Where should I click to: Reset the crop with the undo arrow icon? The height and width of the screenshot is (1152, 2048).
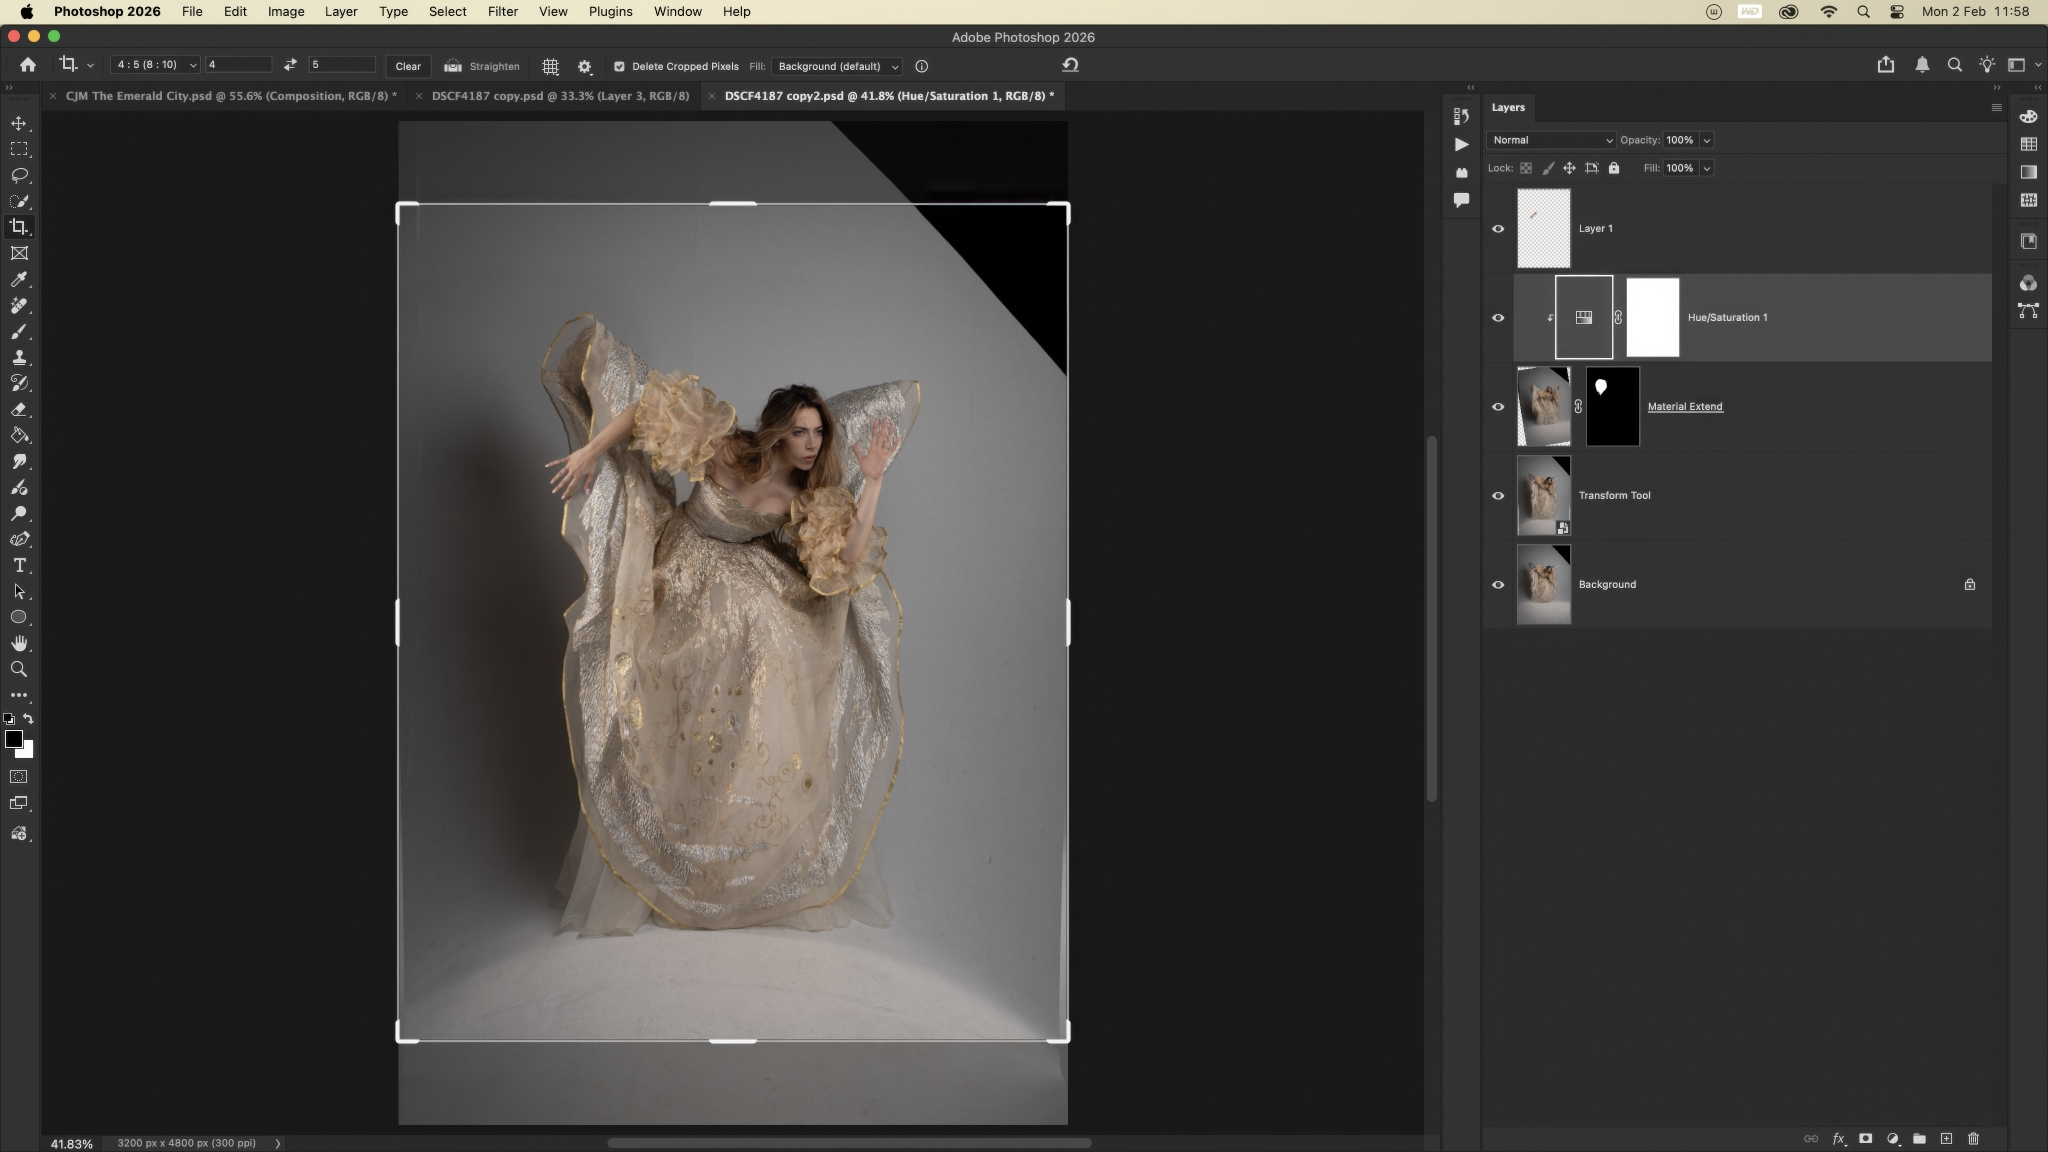(x=1070, y=65)
